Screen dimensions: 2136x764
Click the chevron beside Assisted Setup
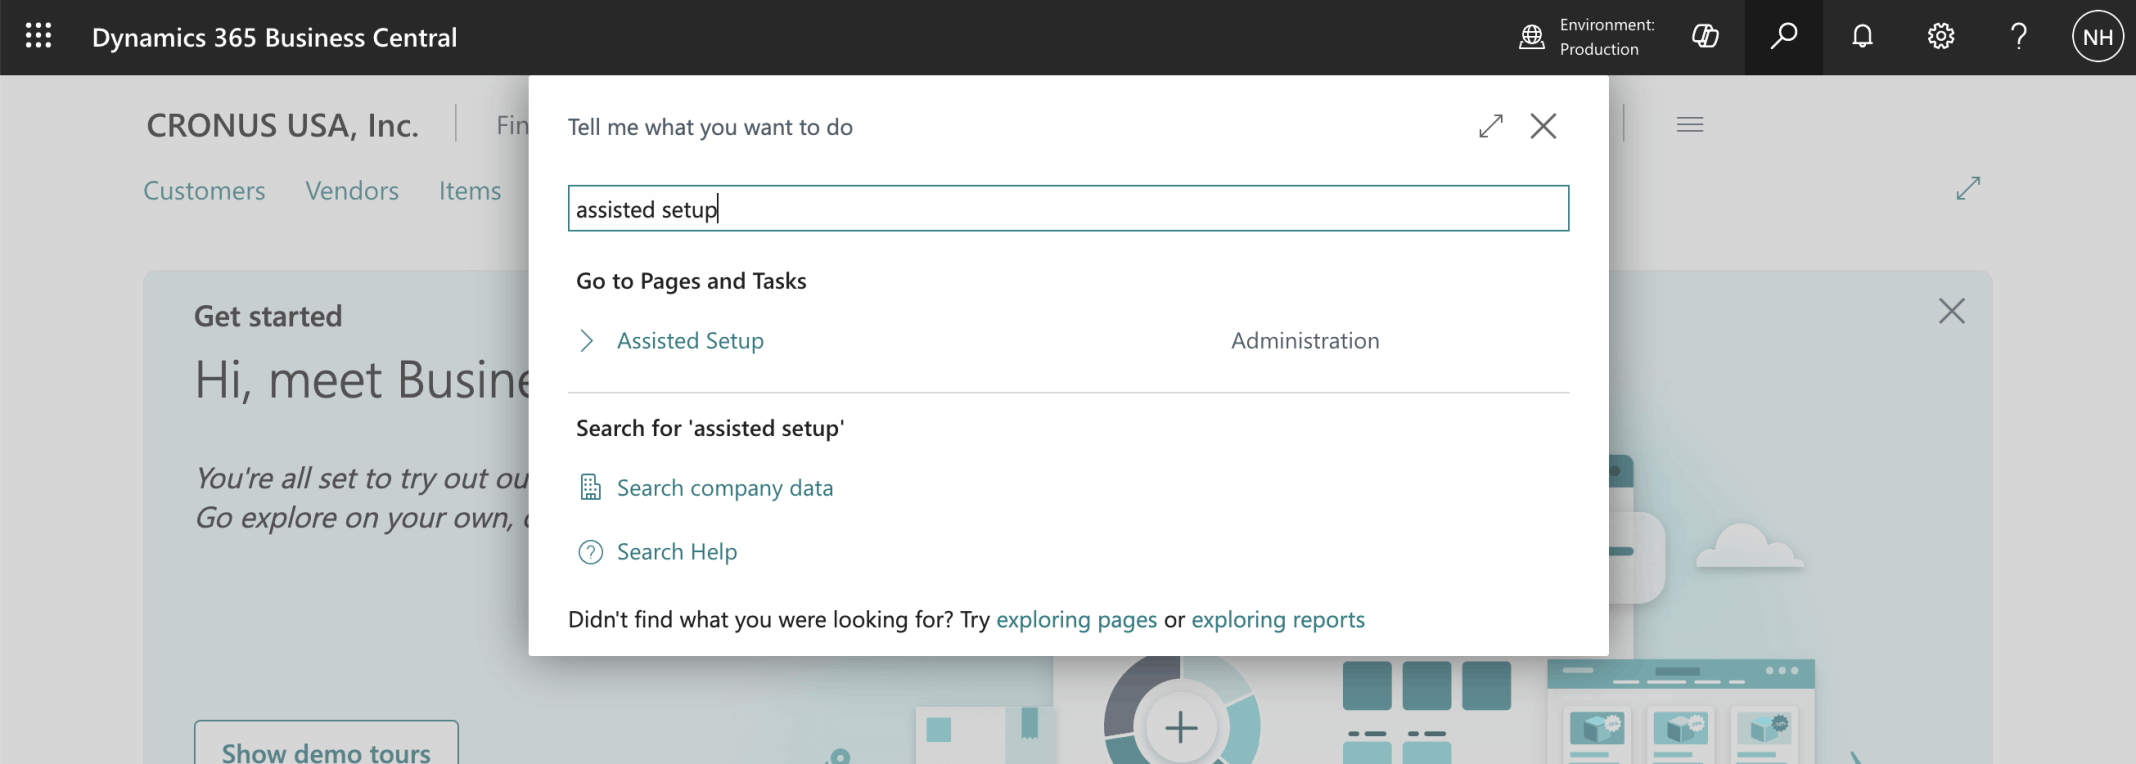[x=587, y=341]
